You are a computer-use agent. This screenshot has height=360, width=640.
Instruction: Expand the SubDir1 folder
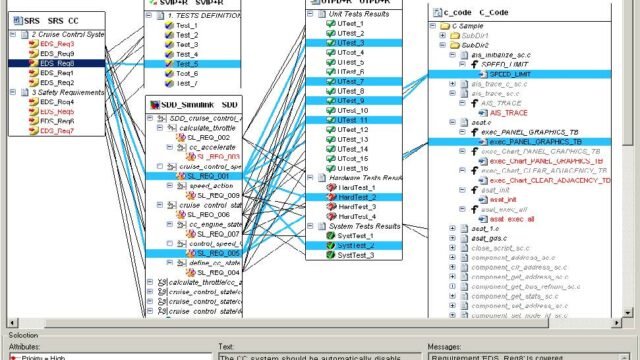[x=442, y=36]
